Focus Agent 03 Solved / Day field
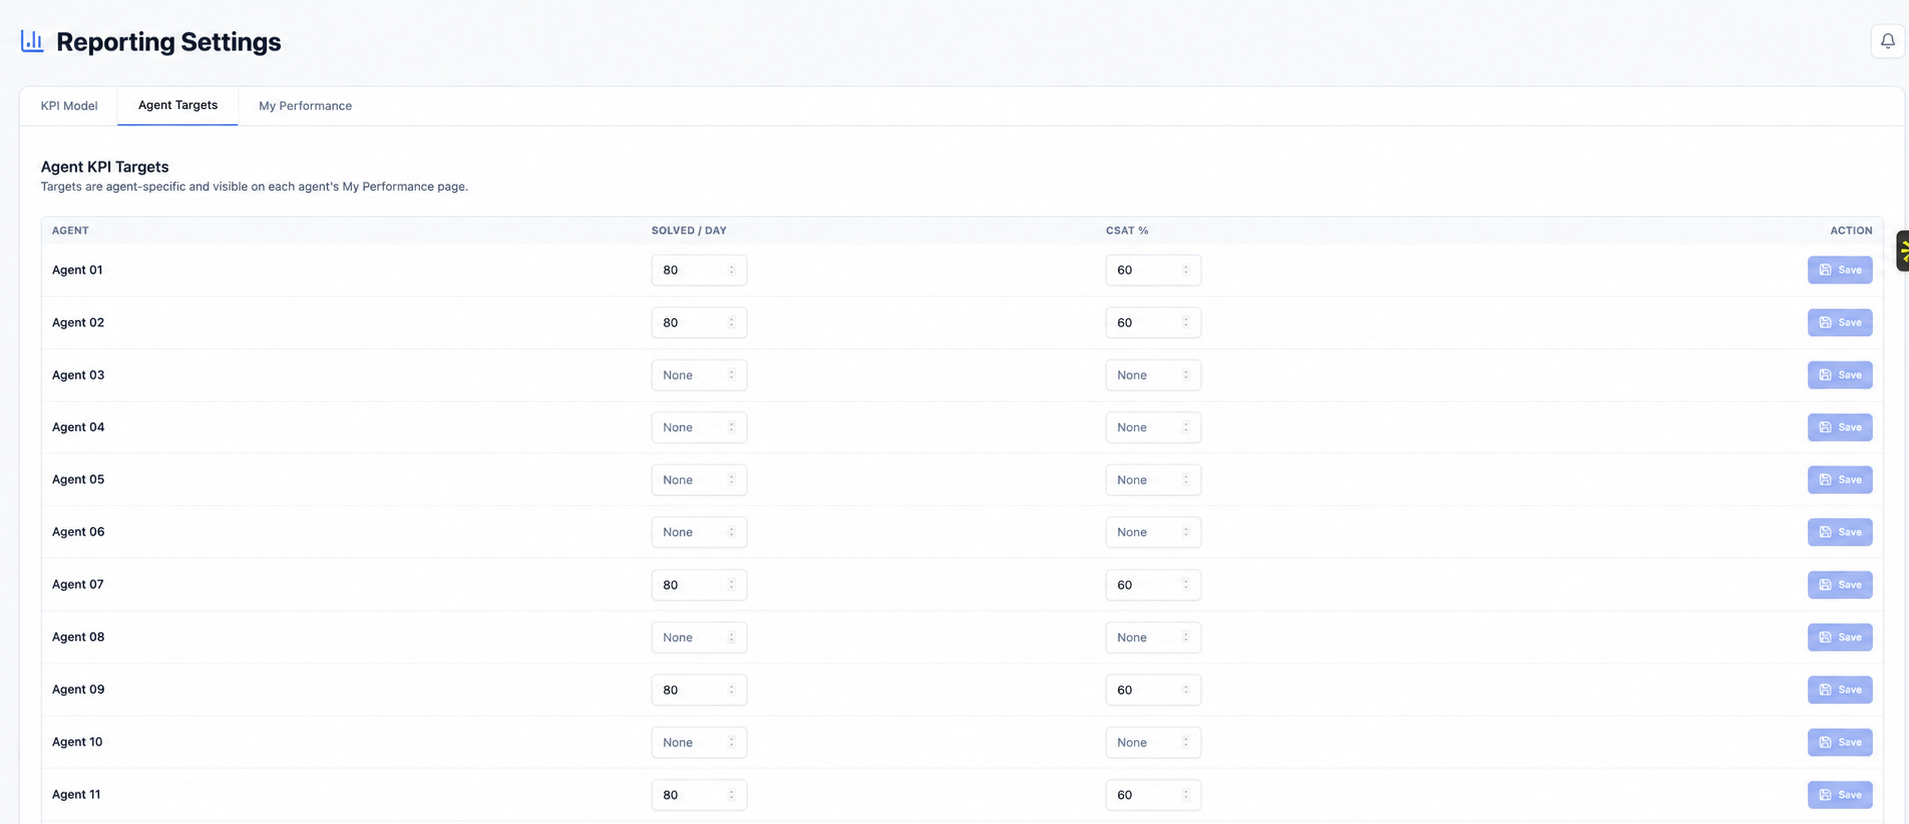Screen dimensions: 1909x824 pyautogui.click(x=699, y=375)
